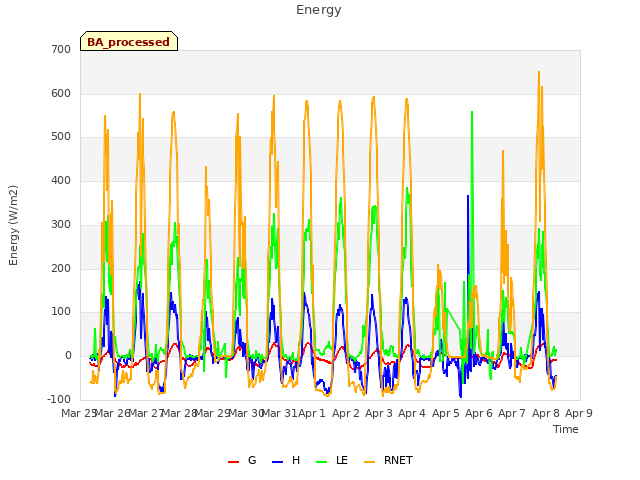Click the blue H legend color marker

coord(277,462)
